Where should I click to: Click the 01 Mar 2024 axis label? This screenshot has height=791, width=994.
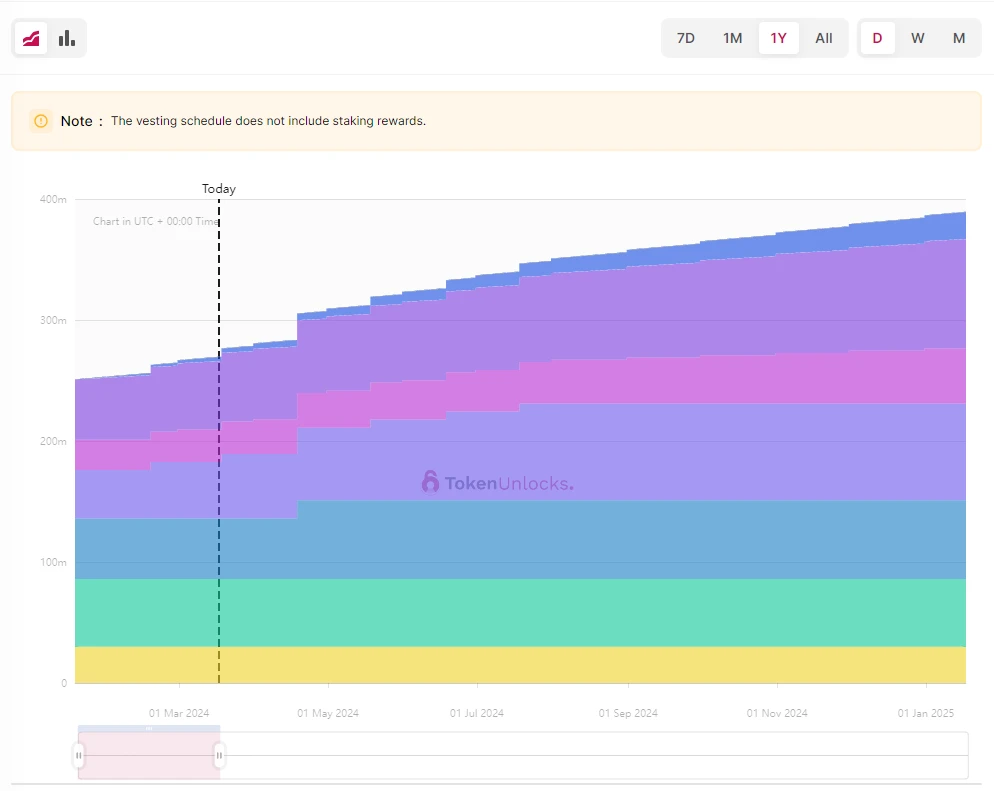pos(178,713)
